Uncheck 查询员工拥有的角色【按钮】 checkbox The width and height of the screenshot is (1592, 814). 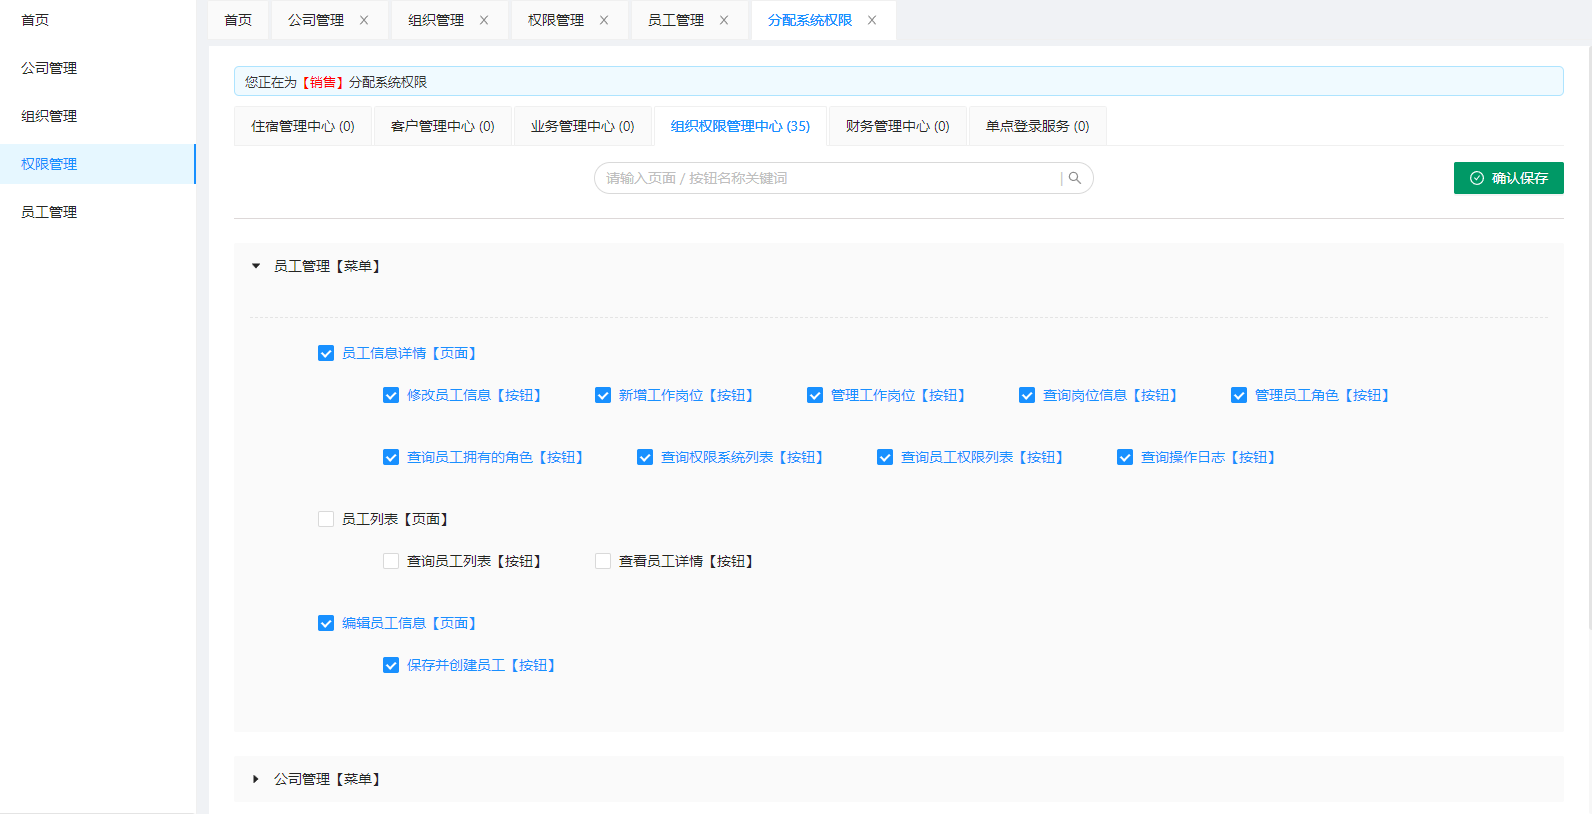point(391,457)
